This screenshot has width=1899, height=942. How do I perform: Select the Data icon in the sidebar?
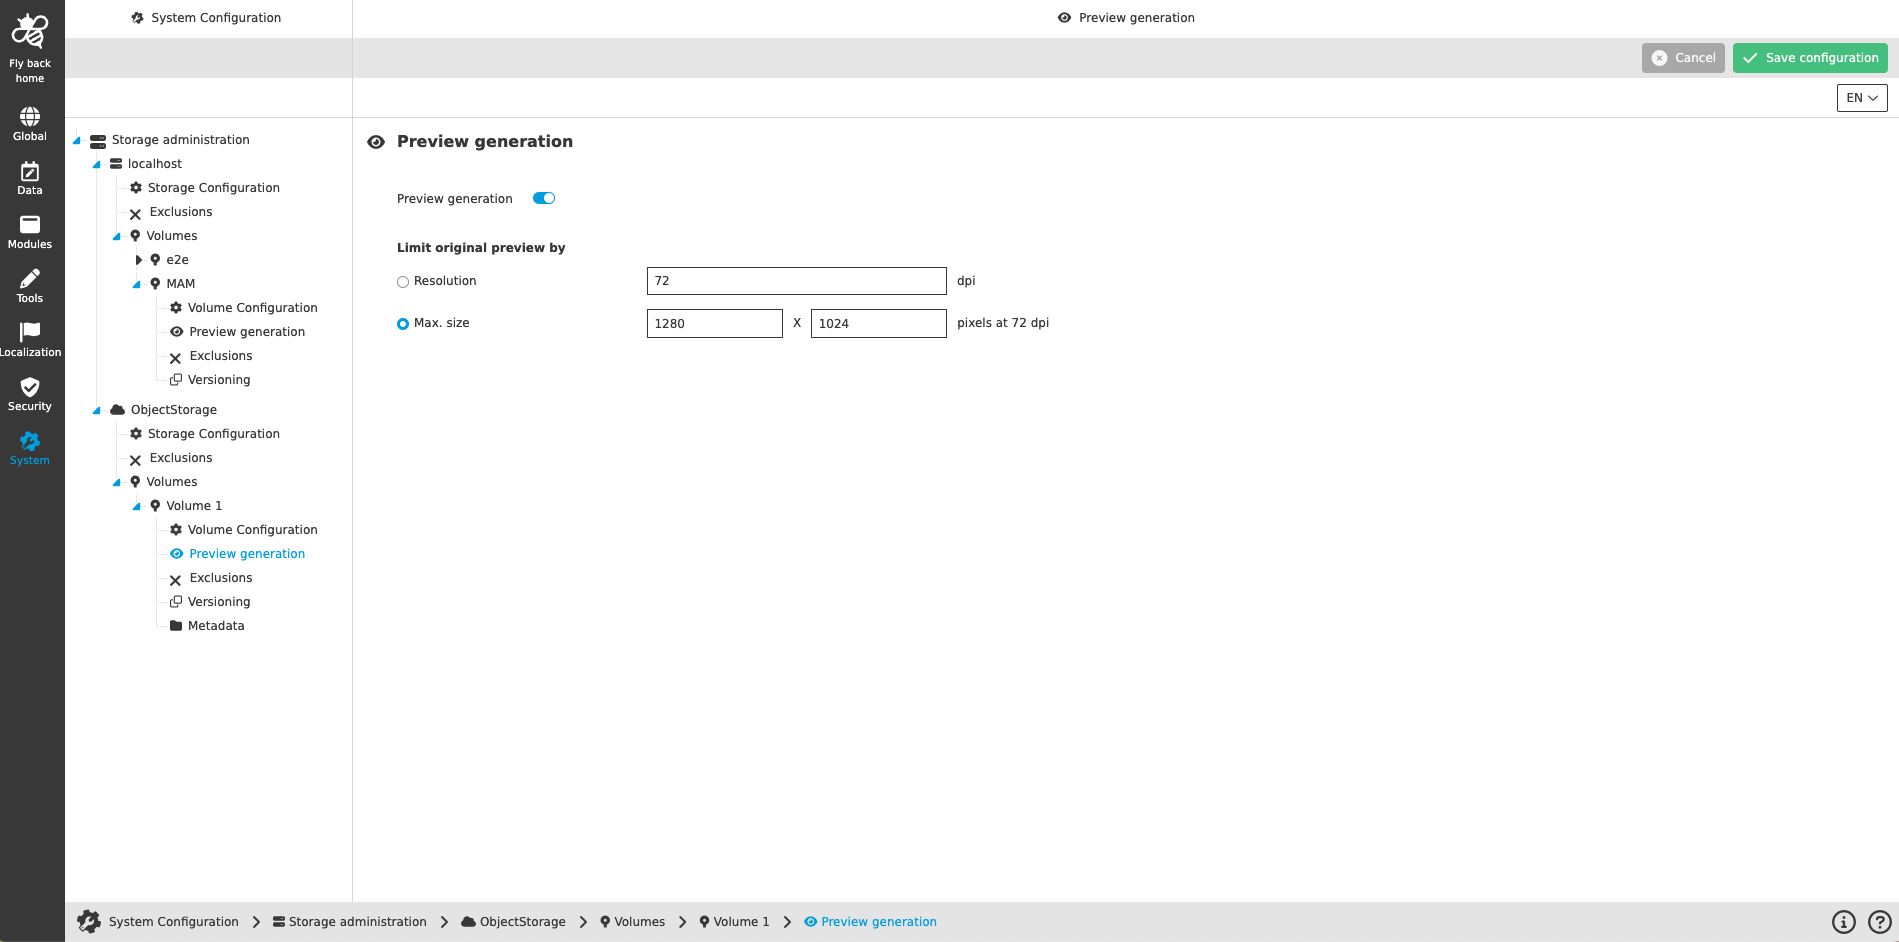29,176
